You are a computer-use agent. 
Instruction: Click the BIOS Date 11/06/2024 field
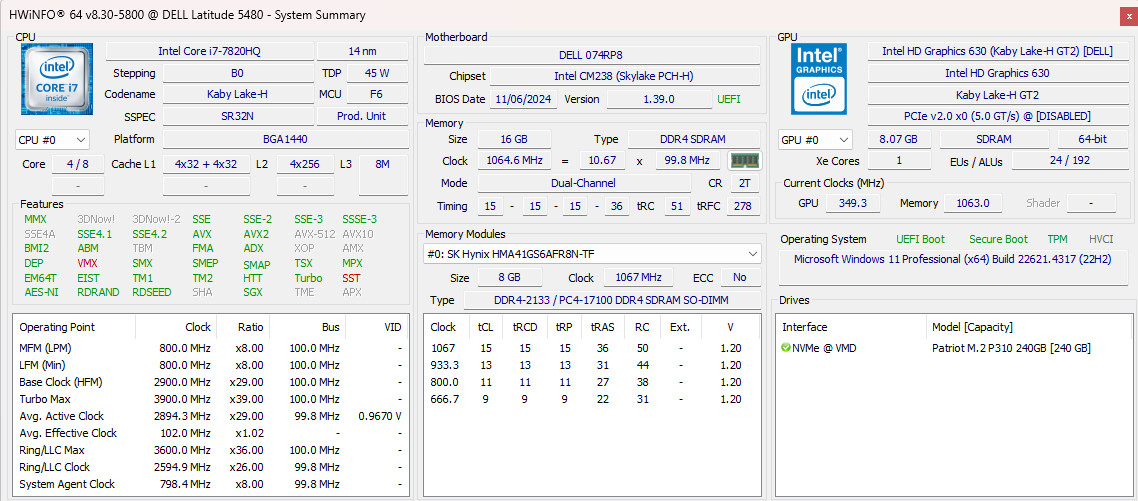525,99
